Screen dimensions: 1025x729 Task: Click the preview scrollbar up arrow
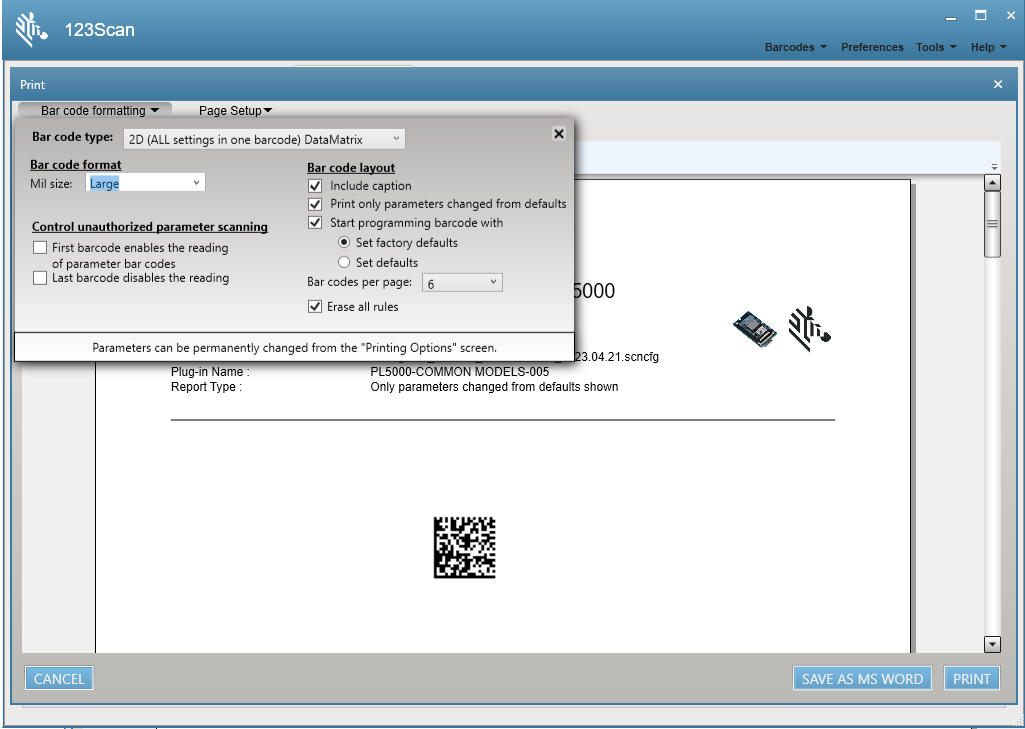click(x=992, y=183)
